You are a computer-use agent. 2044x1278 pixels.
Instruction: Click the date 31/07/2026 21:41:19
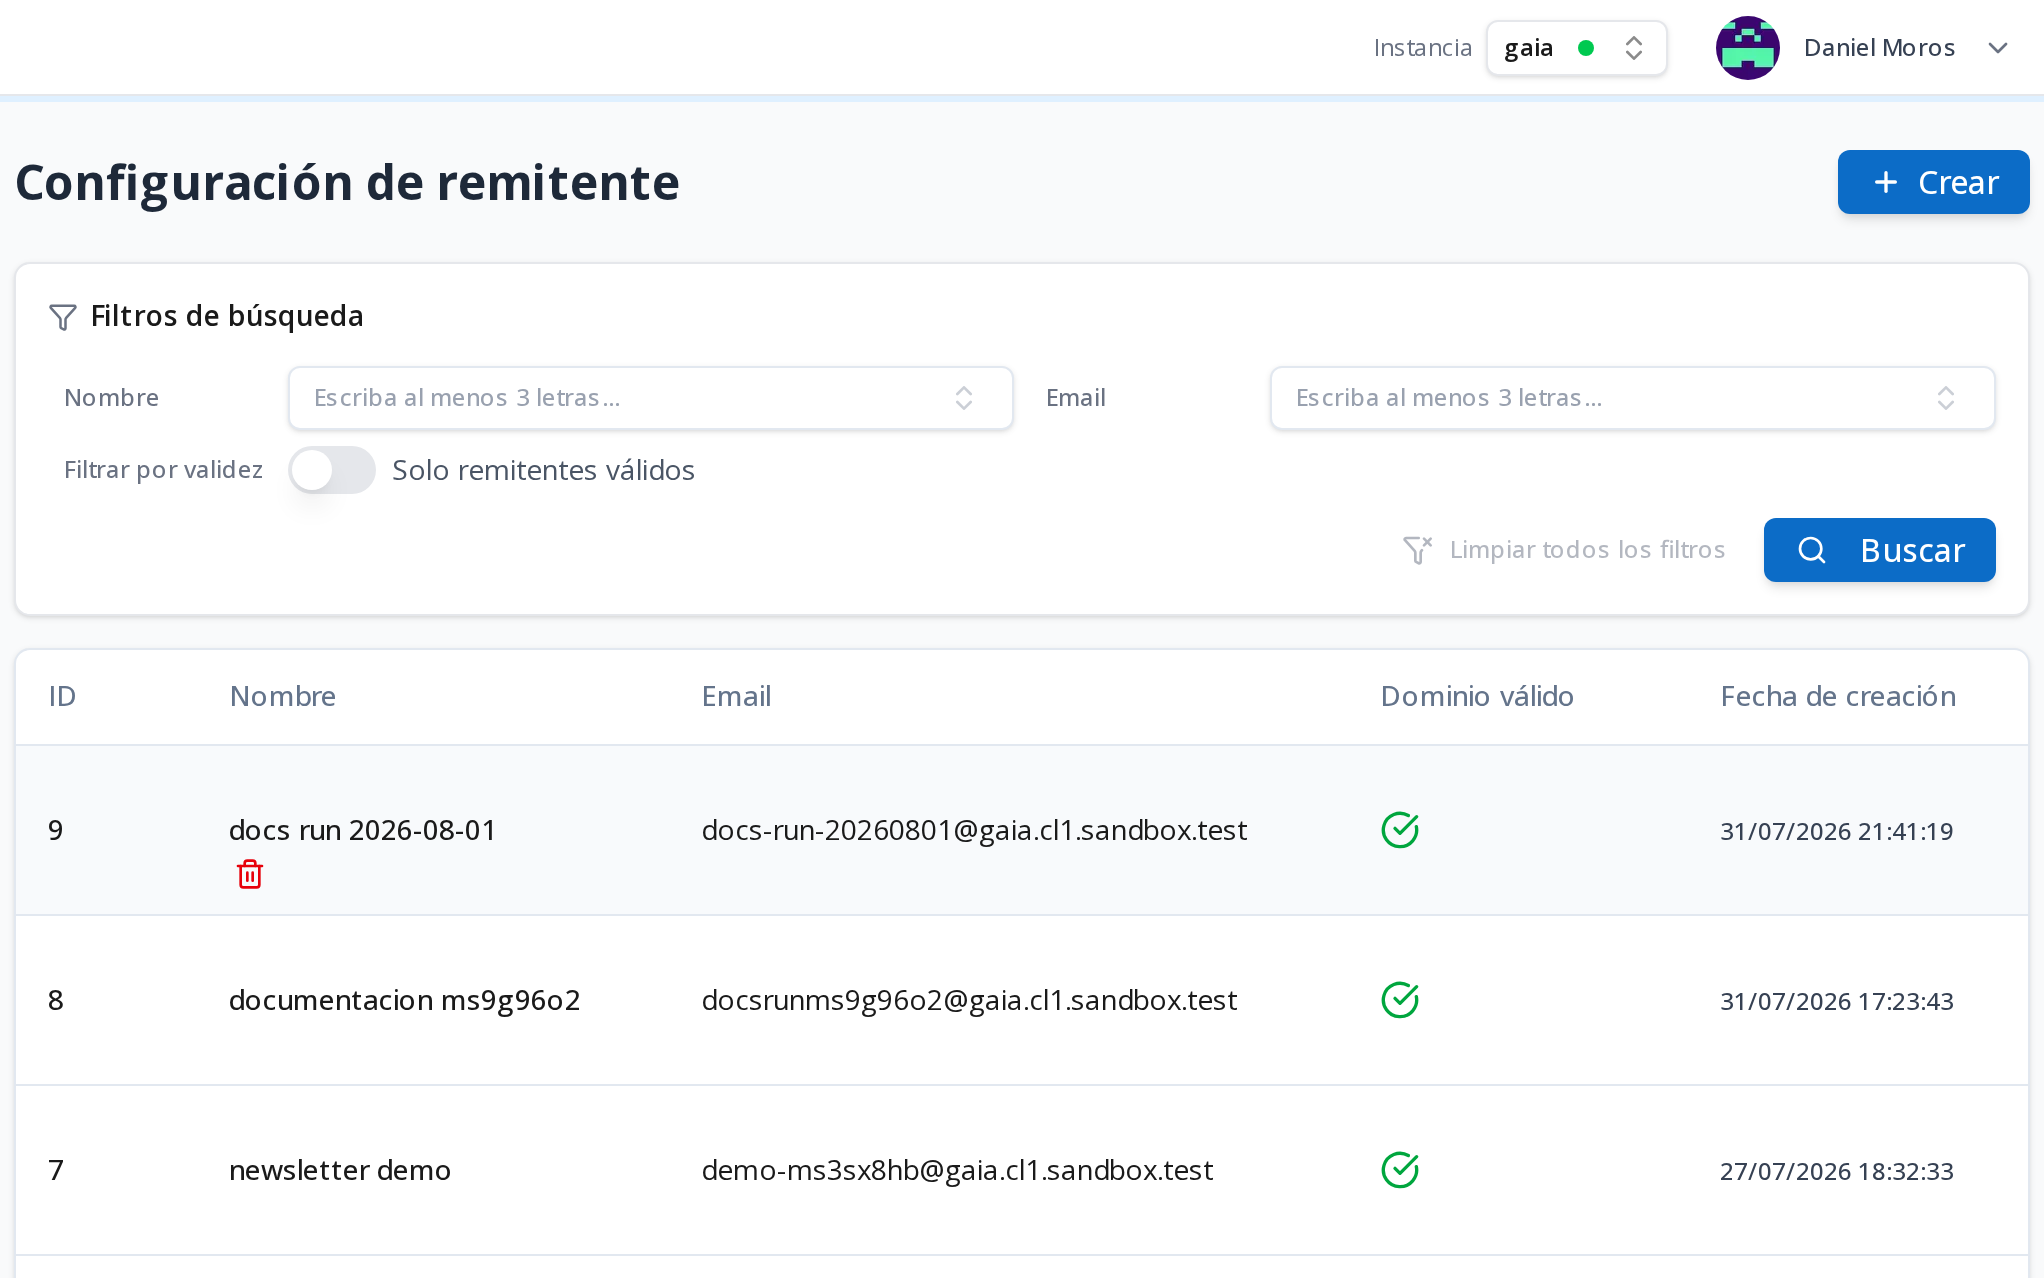[1836, 831]
